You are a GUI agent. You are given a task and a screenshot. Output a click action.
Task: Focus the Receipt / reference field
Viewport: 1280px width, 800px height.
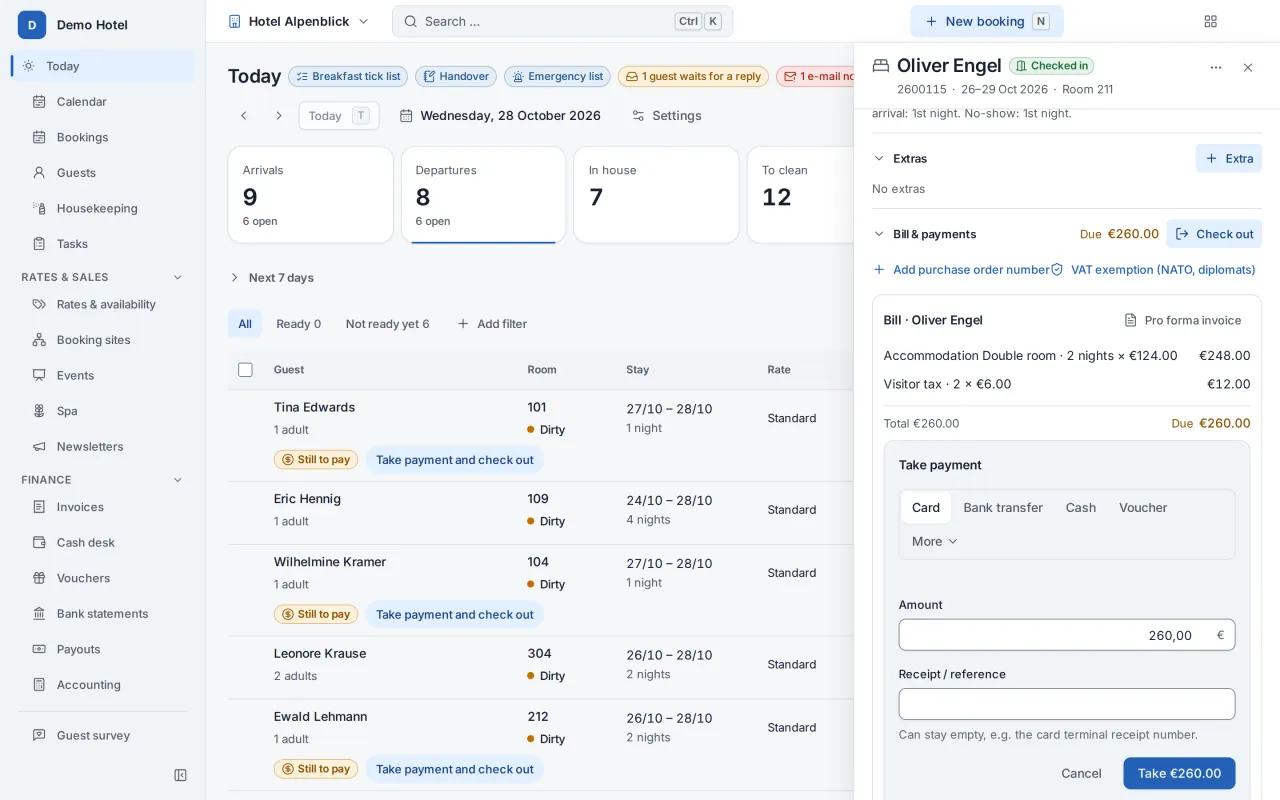tap(1067, 704)
